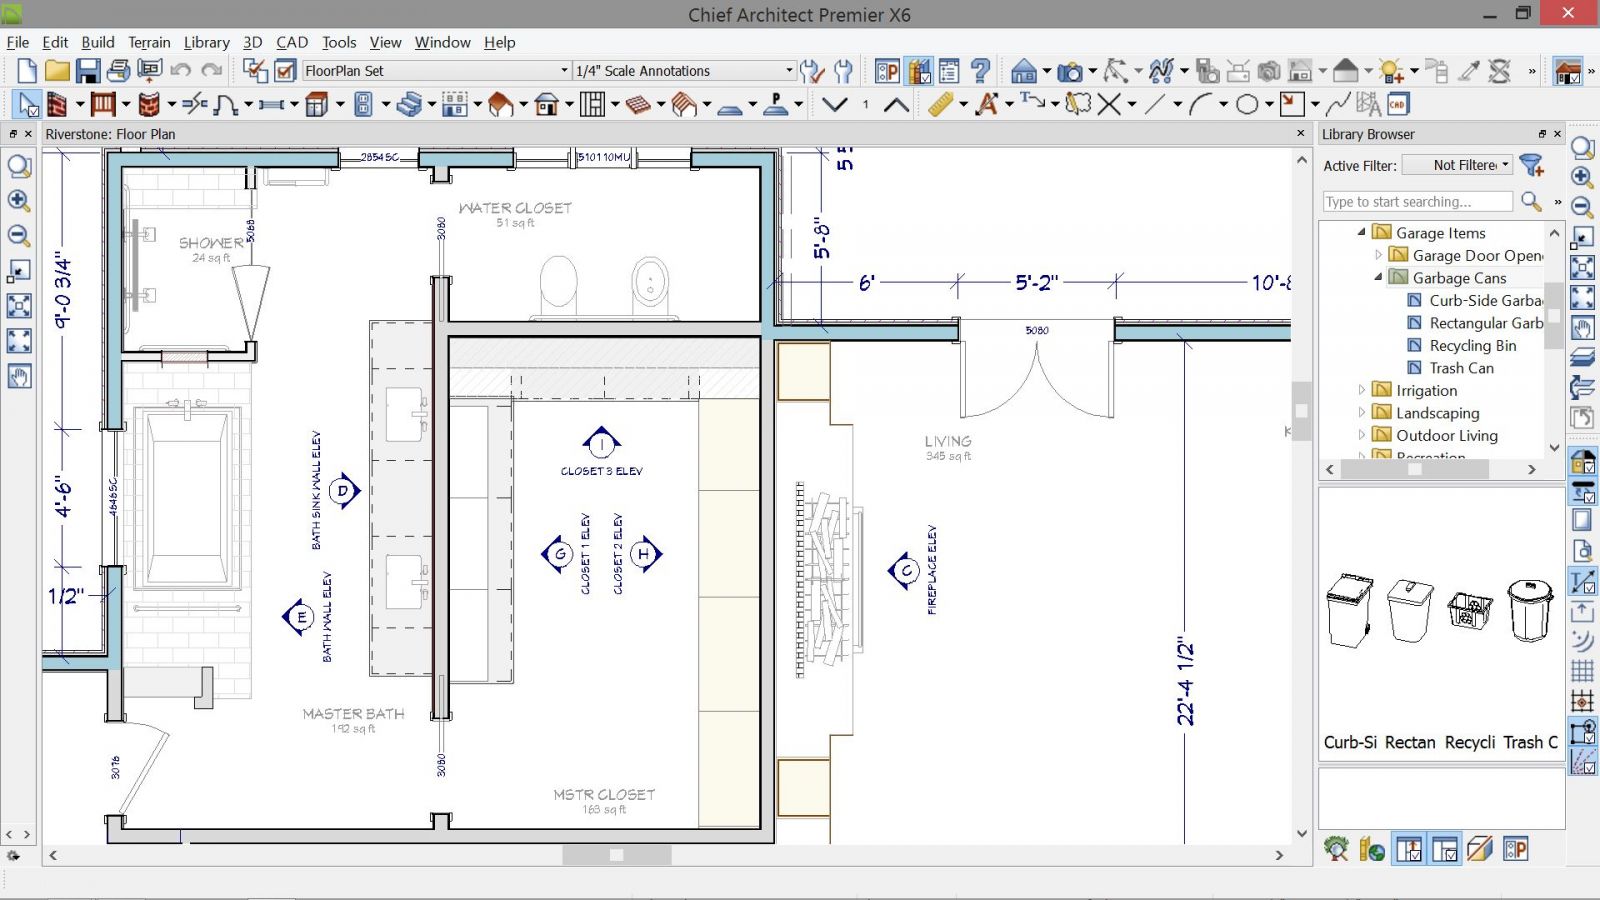Select the Pan hand tool on left sidebar
1600x900 pixels.
tap(19, 377)
